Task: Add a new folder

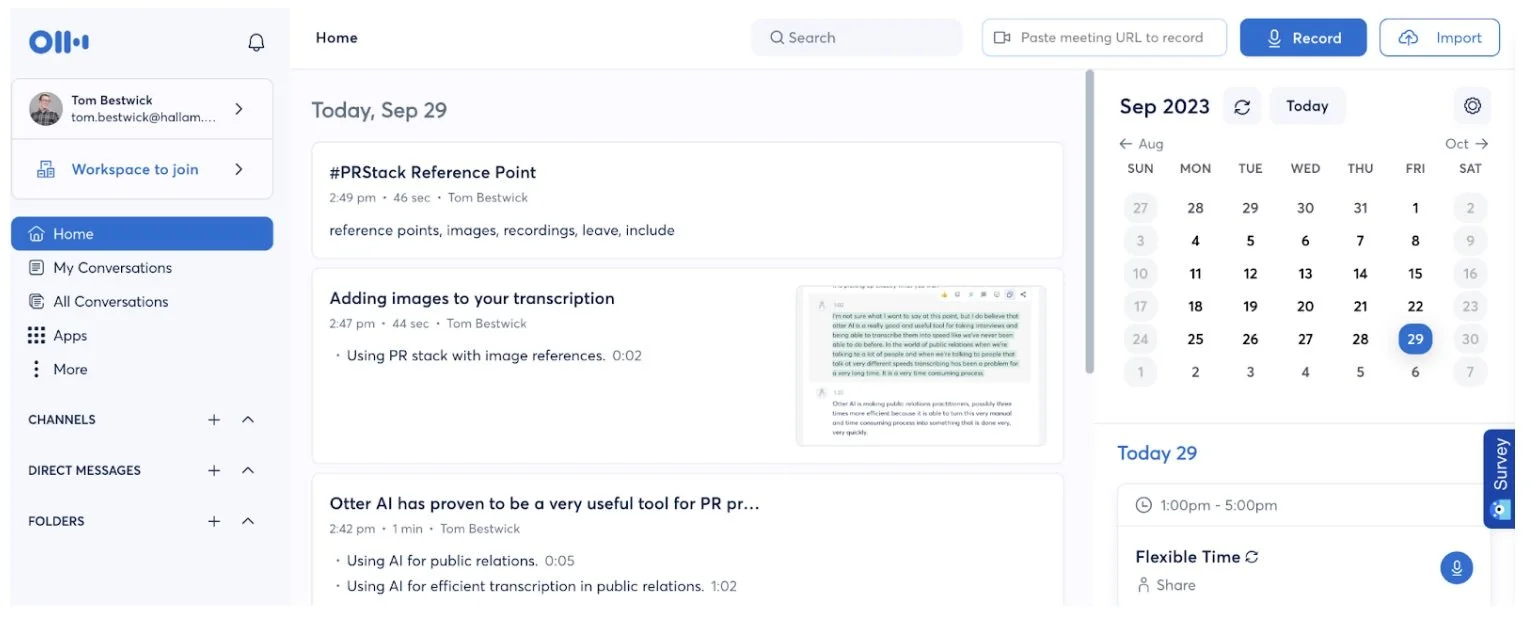Action: tap(214, 521)
